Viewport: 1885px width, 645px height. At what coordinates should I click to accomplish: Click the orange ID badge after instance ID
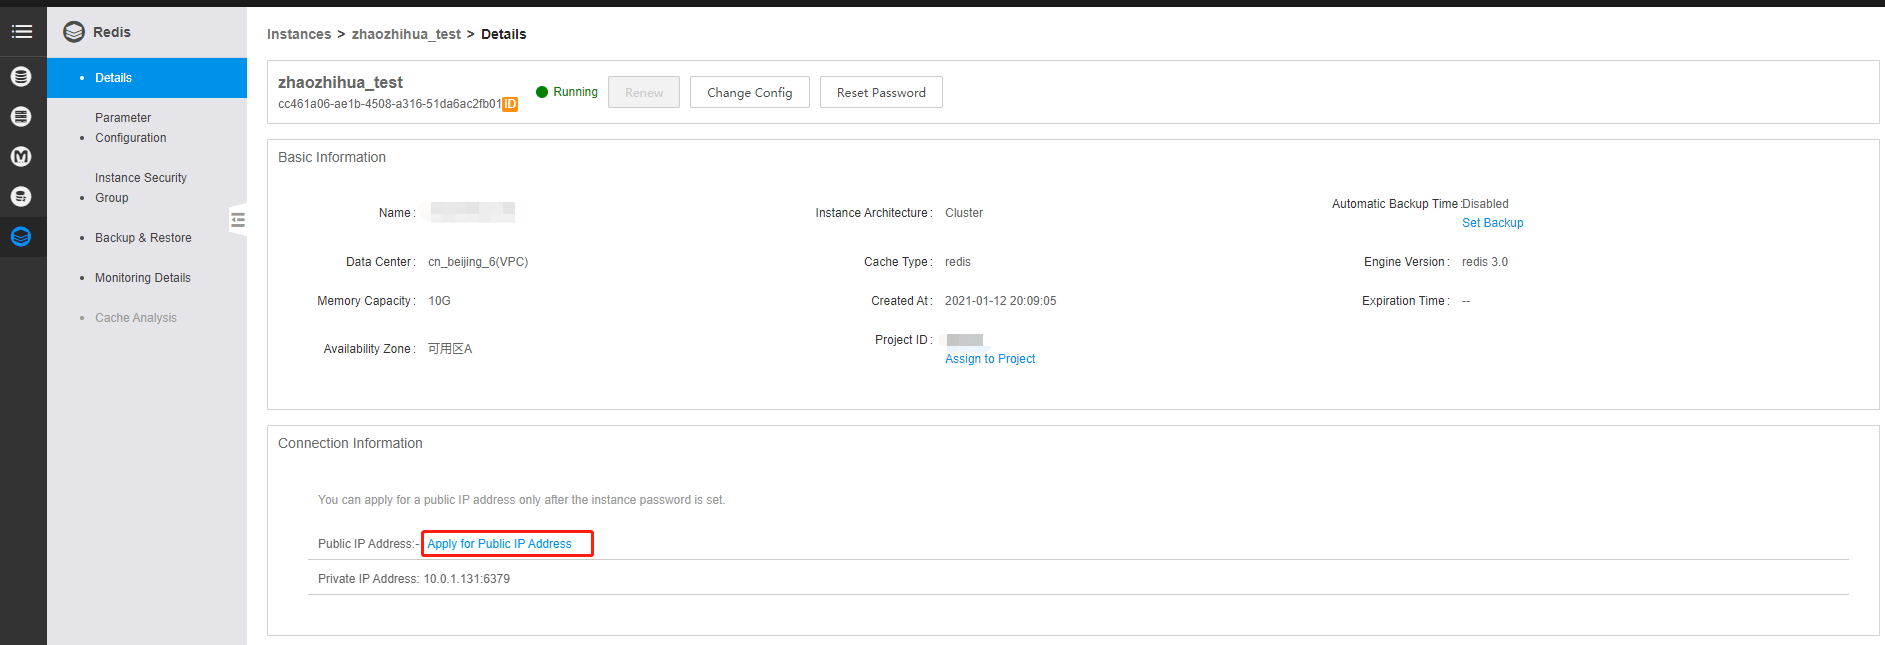coord(510,104)
